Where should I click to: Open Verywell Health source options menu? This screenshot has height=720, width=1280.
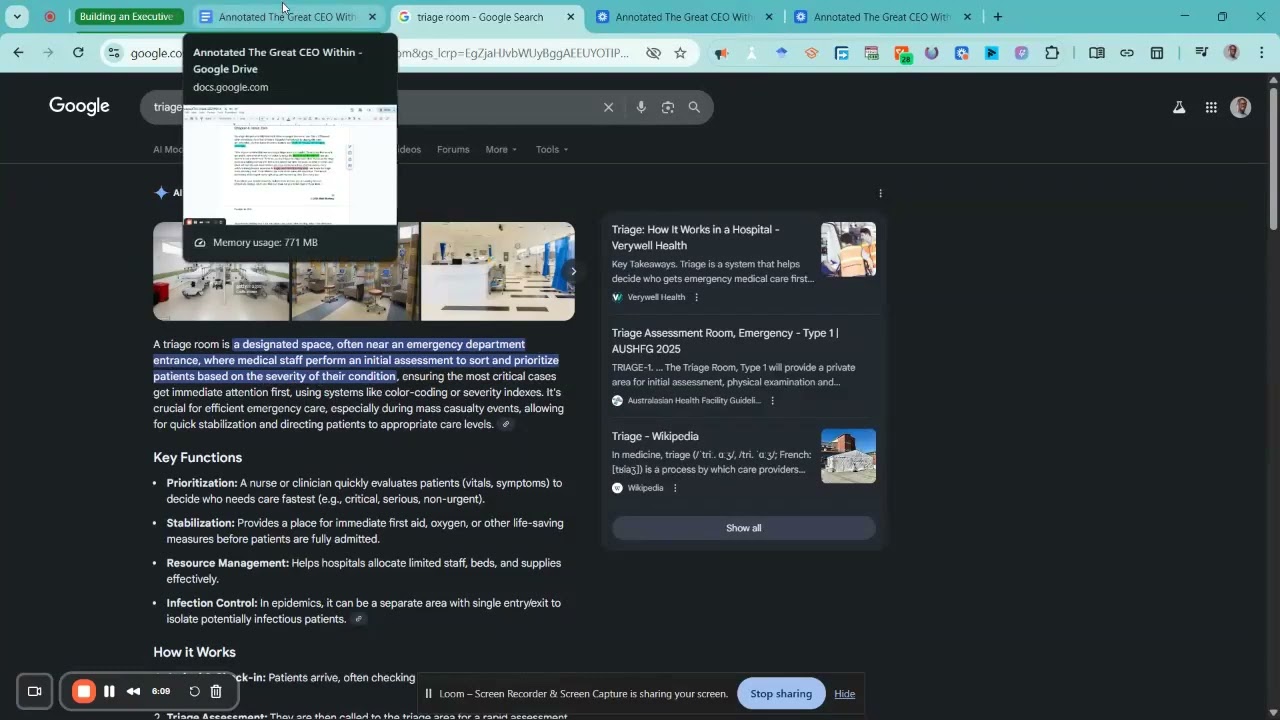(x=697, y=297)
